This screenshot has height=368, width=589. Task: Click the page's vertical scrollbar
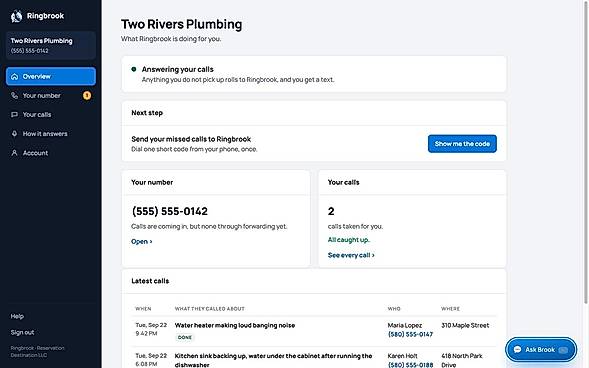[x=585, y=152]
